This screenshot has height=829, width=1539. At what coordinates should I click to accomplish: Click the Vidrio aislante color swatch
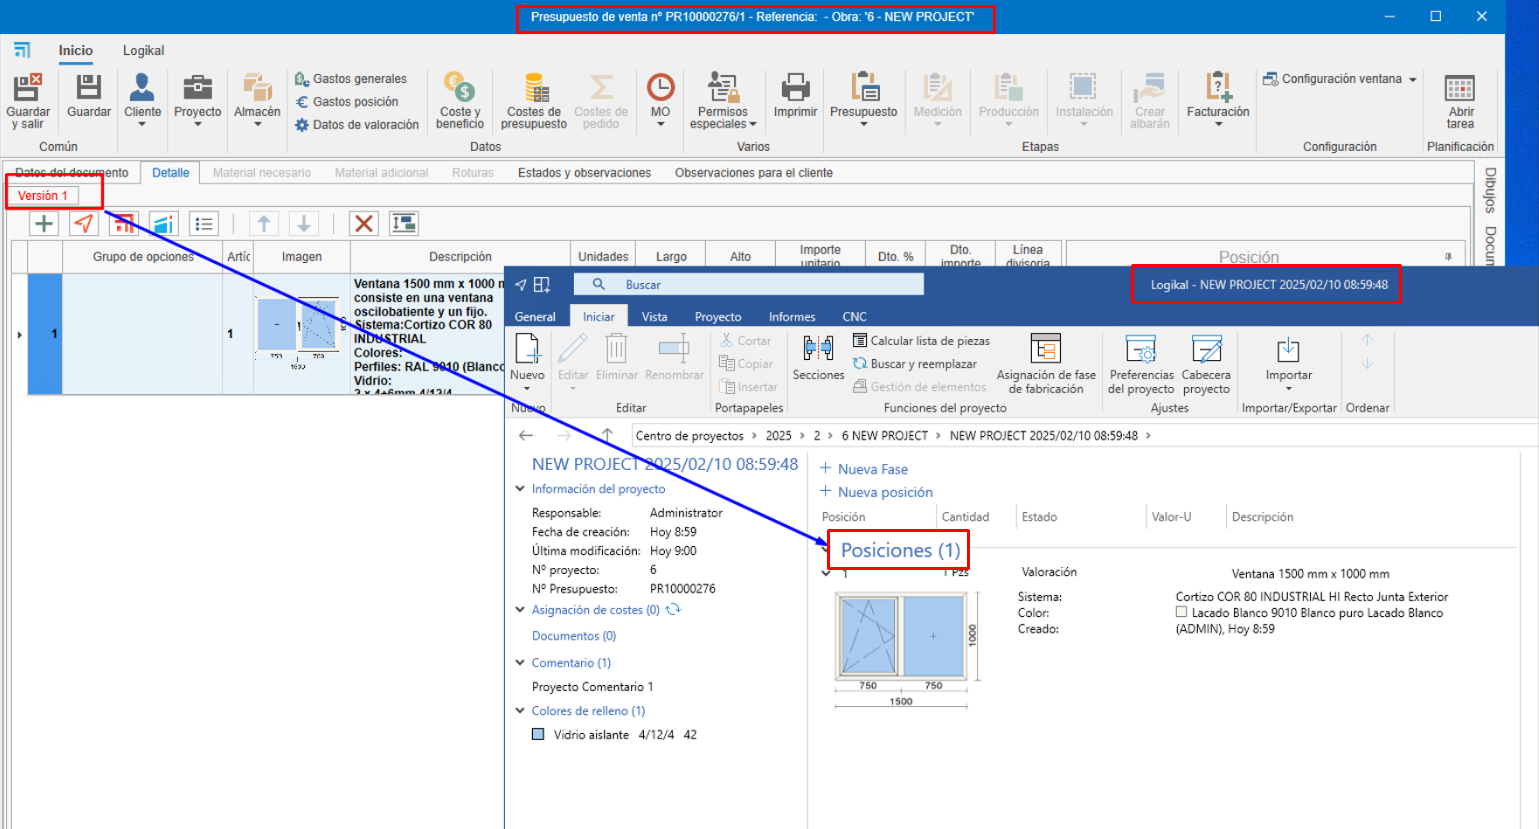tap(538, 734)
